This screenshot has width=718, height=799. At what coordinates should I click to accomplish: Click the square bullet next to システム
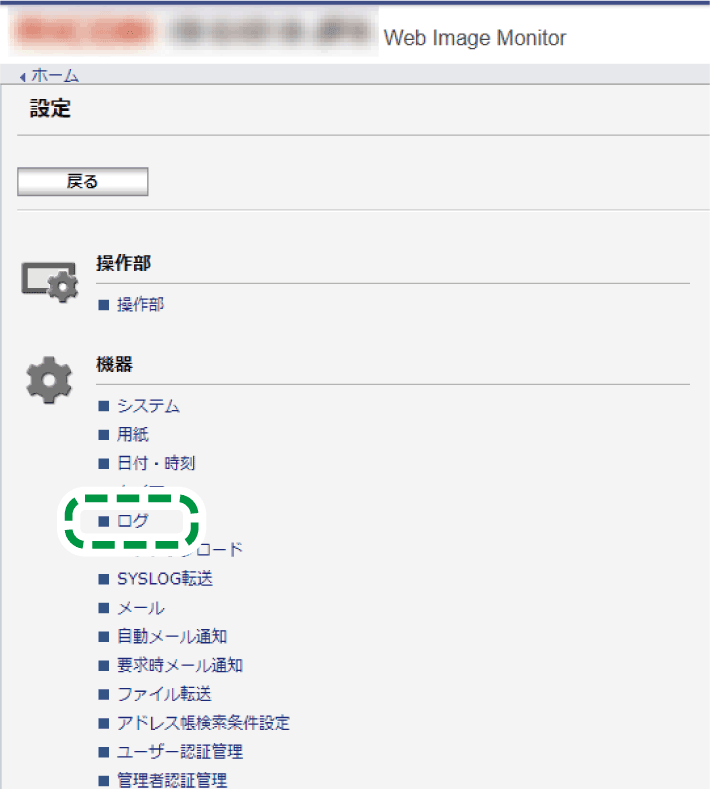pyautogui.click(x=104, y=406)
